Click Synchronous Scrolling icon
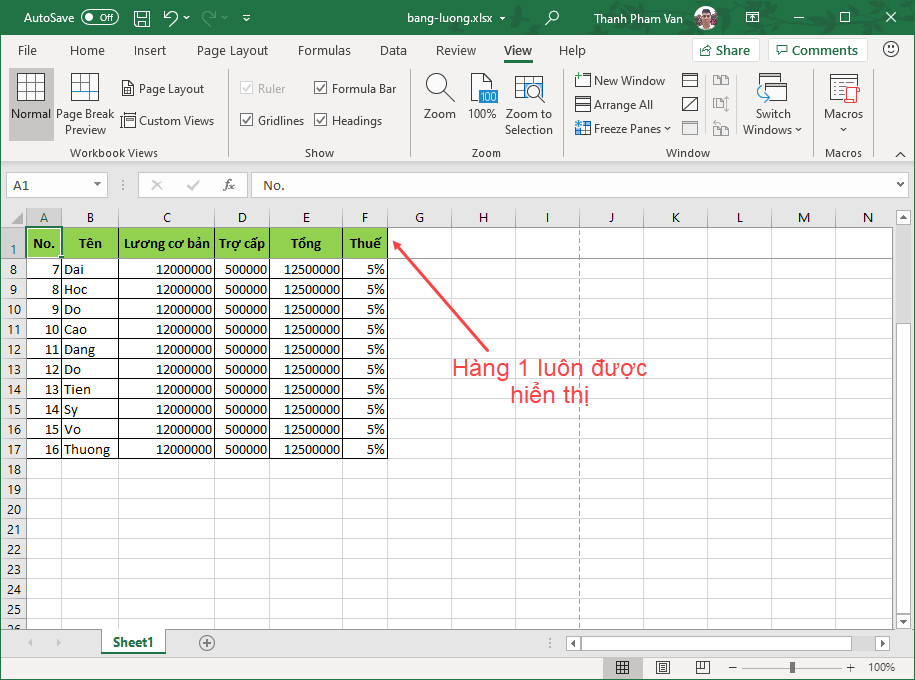 [x=721, y=104]
